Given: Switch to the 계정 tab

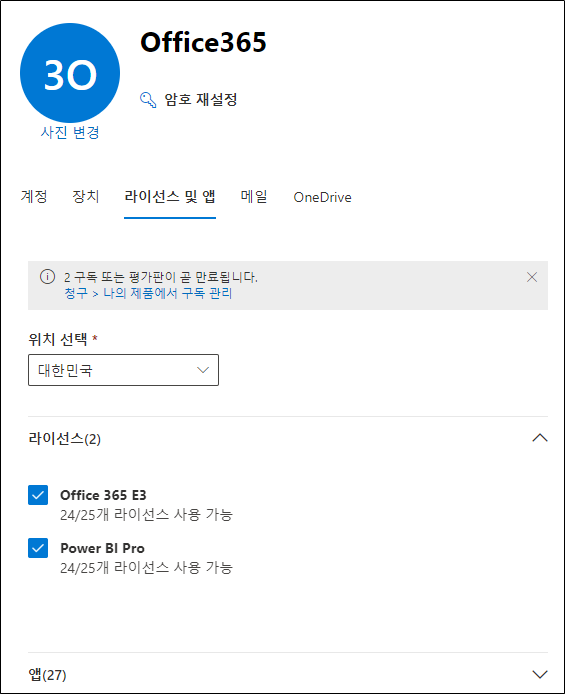Looking at the screenshot, I should [x=34, y=197].
